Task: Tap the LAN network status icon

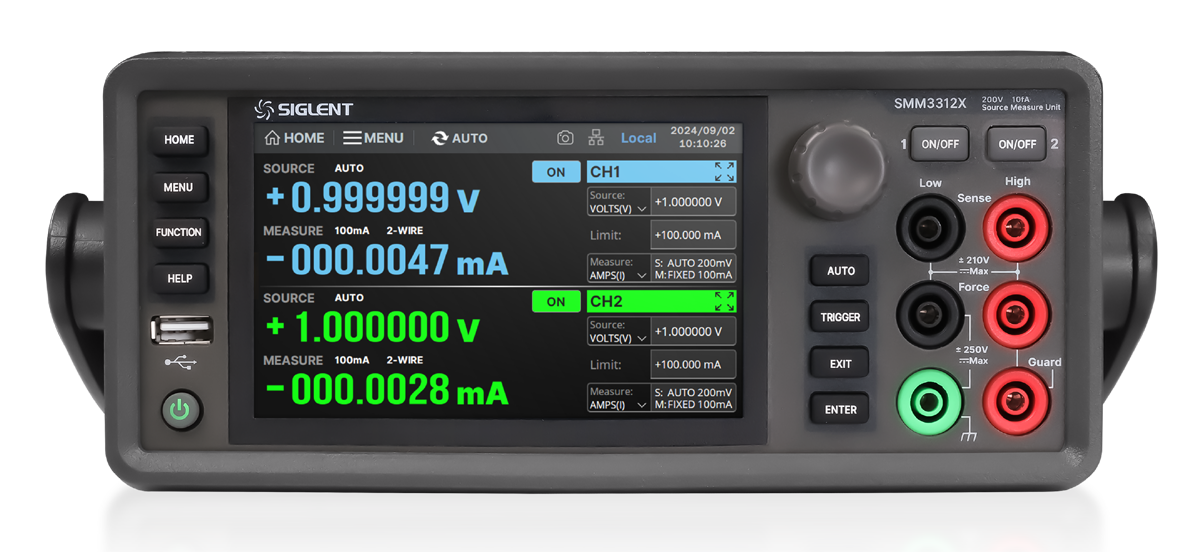Action: (x=596, y=138)
